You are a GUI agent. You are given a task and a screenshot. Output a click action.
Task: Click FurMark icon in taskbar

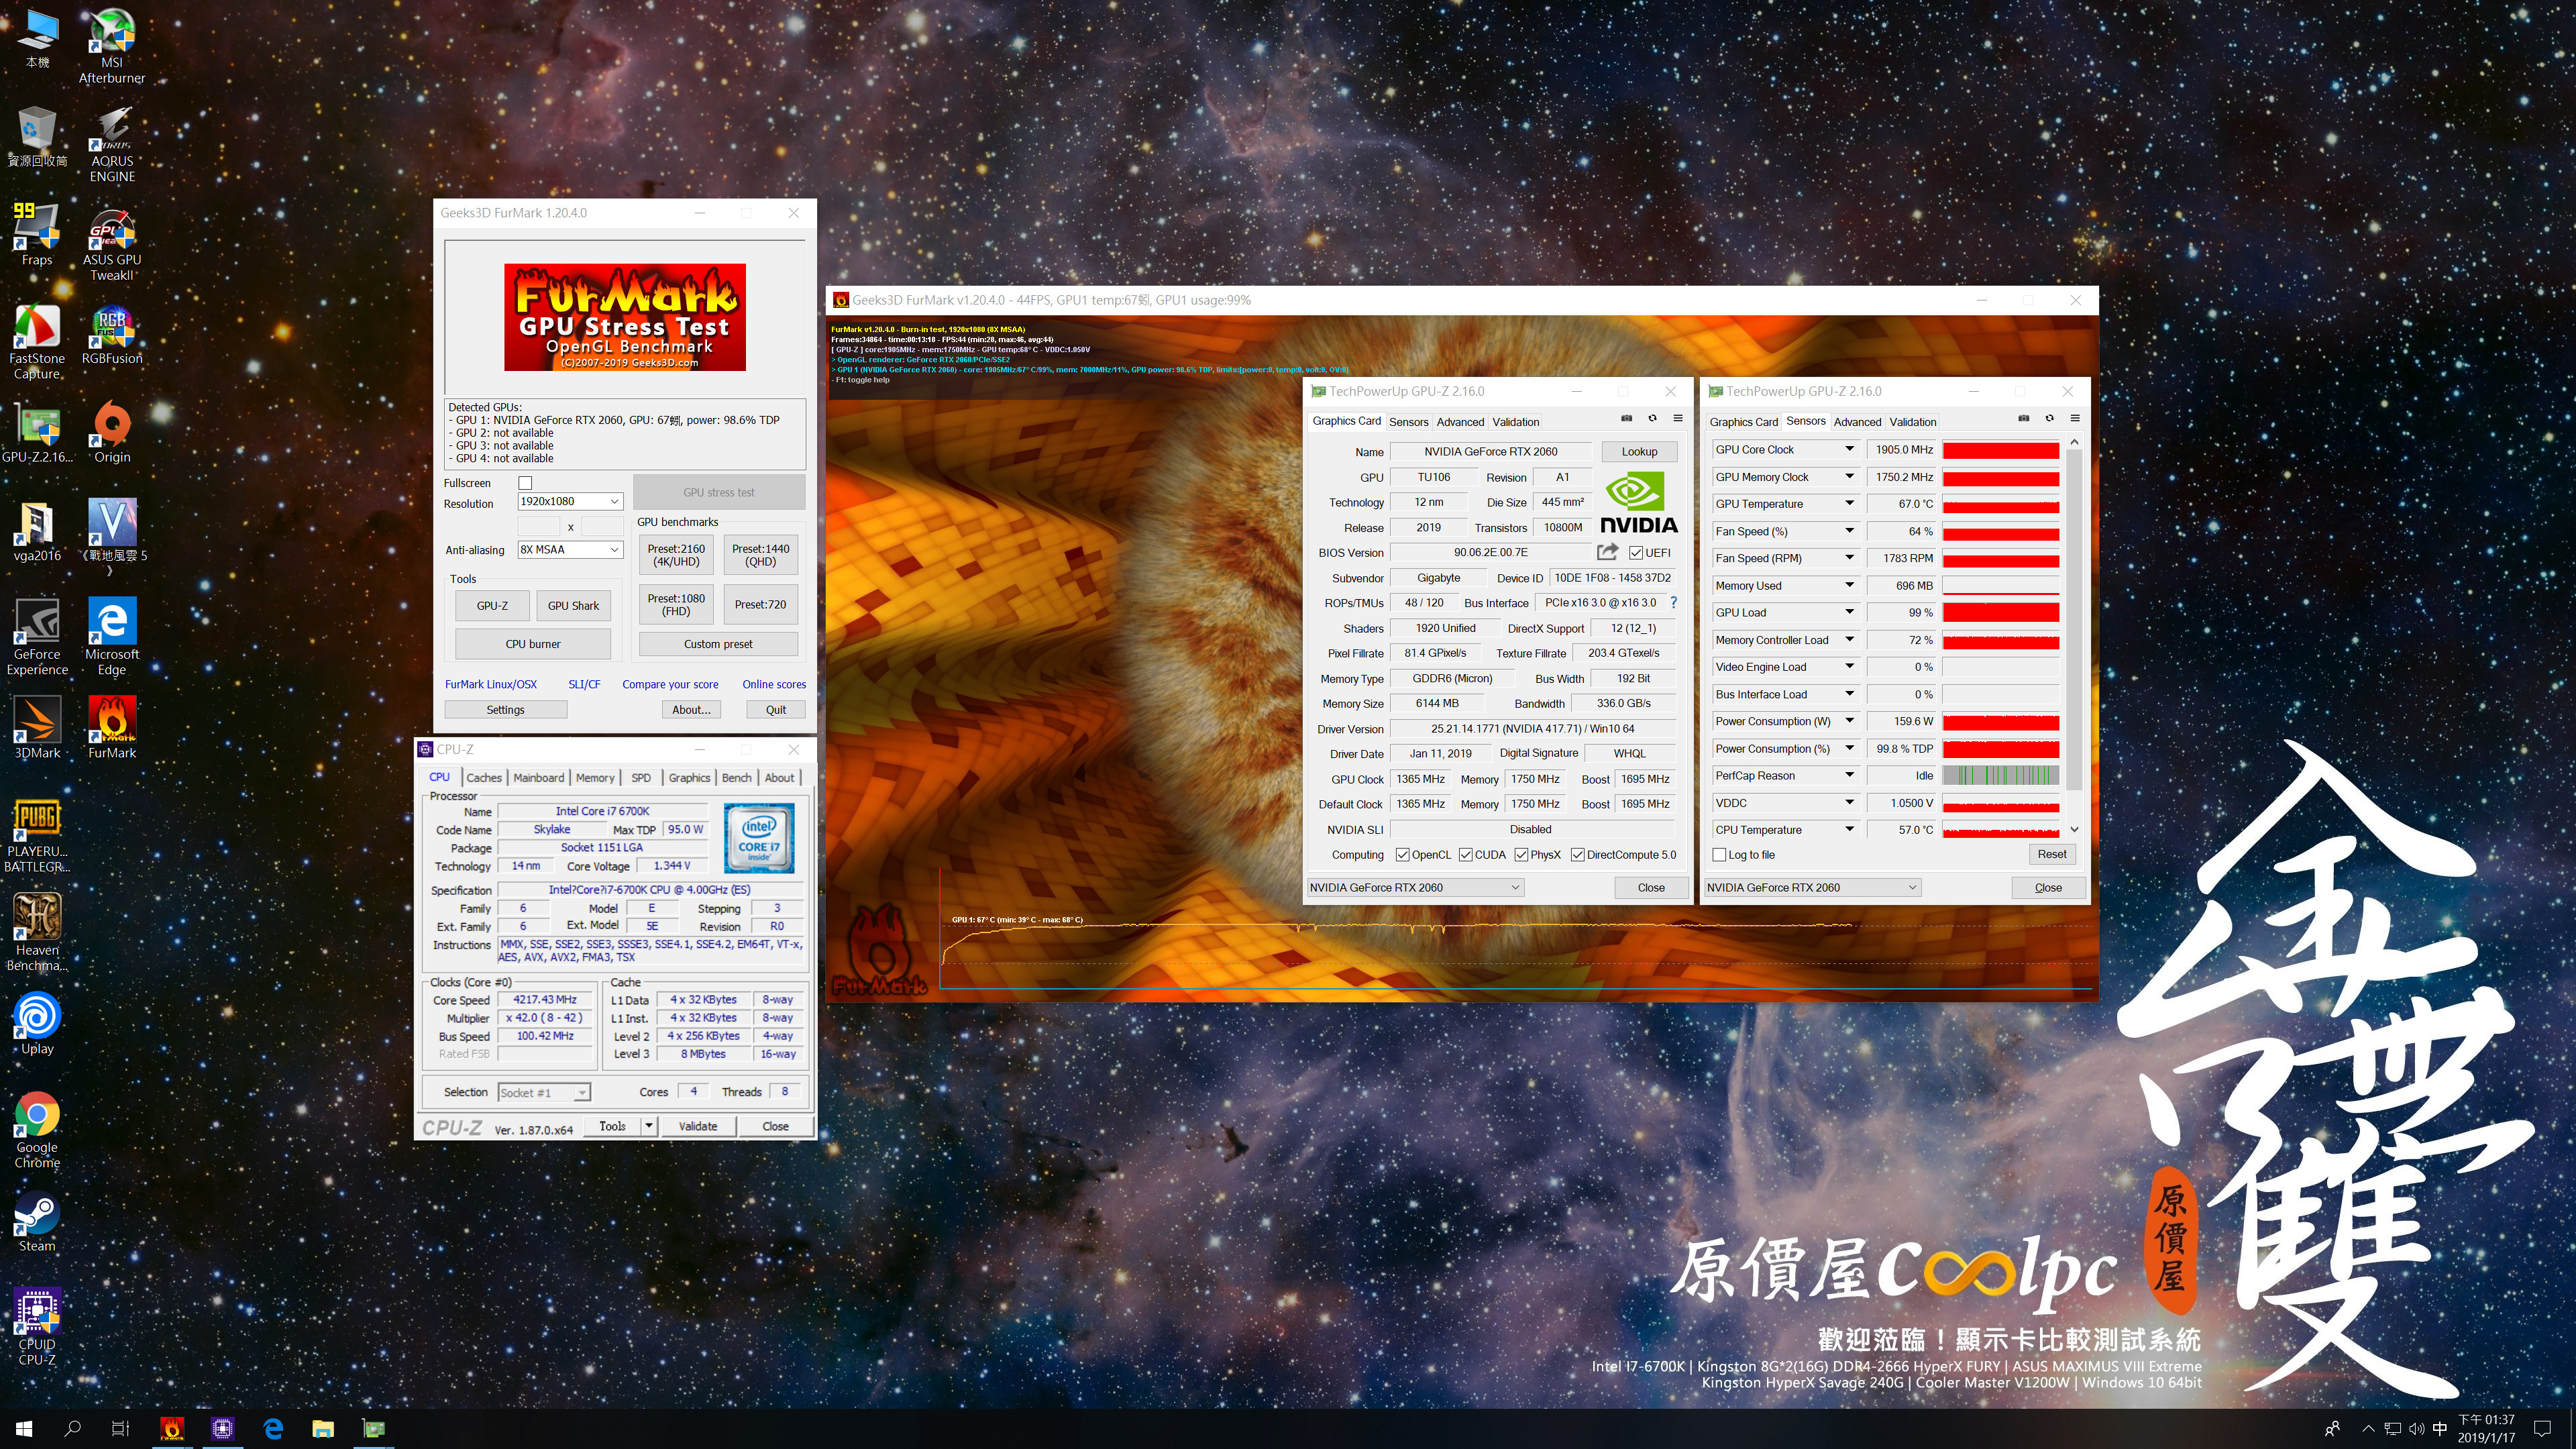[x=172, y=1428]
